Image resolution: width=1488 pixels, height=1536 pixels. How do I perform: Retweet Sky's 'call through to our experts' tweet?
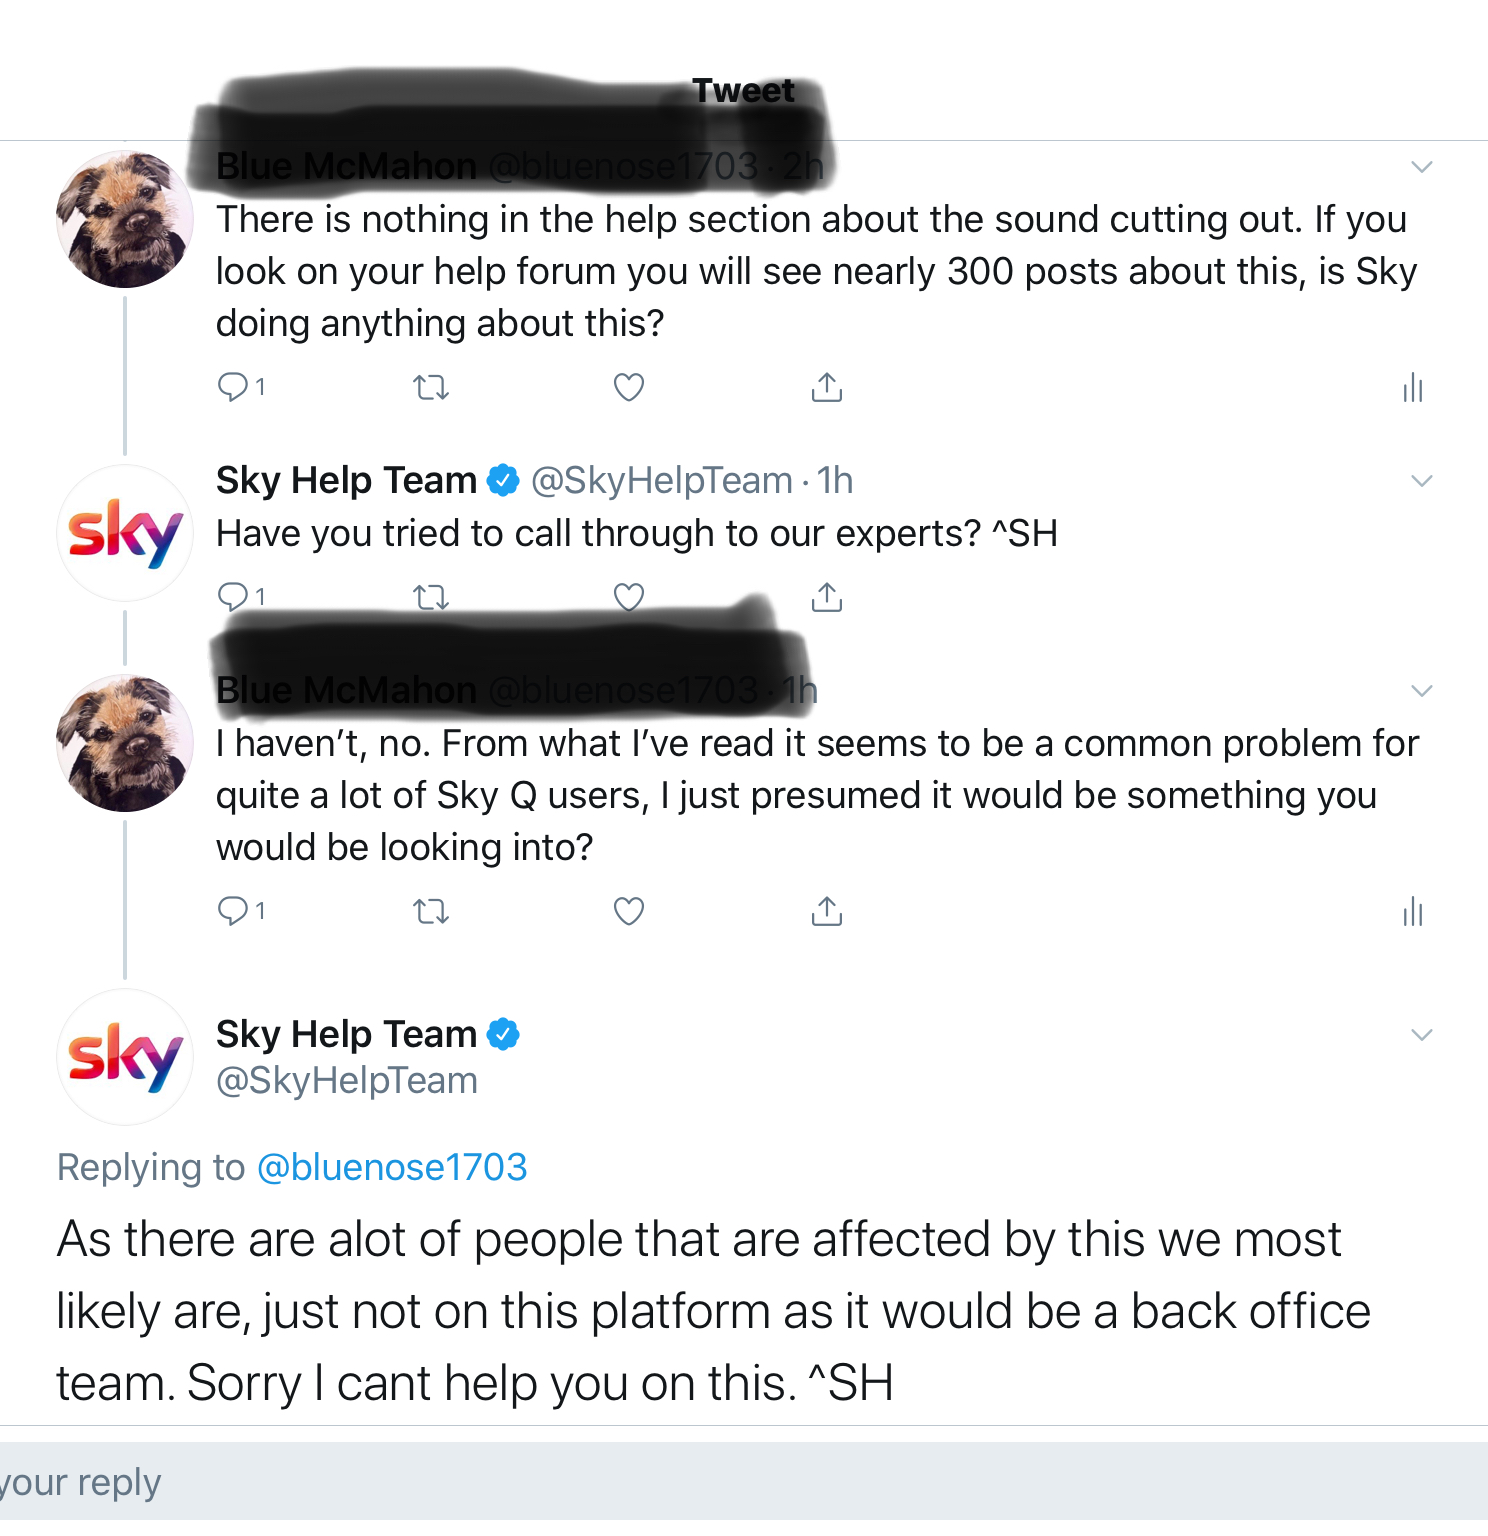point(431,597)
